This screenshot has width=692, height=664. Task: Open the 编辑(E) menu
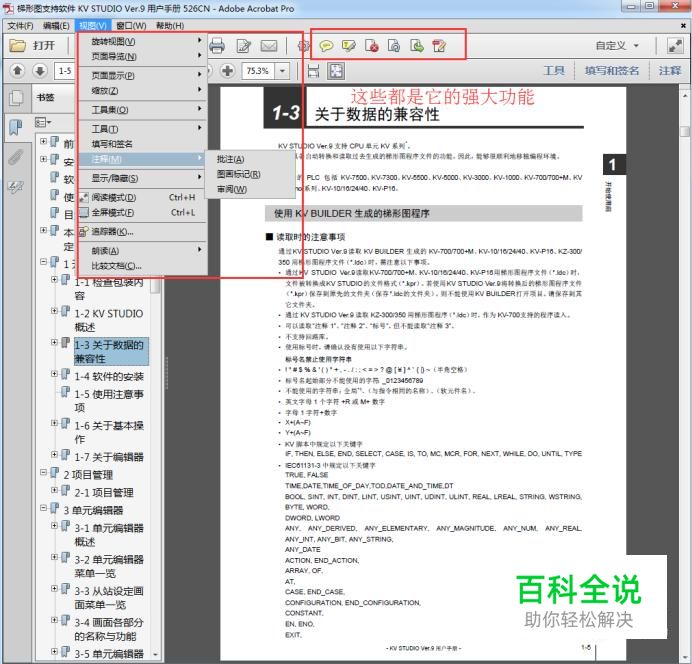point(56,26)
